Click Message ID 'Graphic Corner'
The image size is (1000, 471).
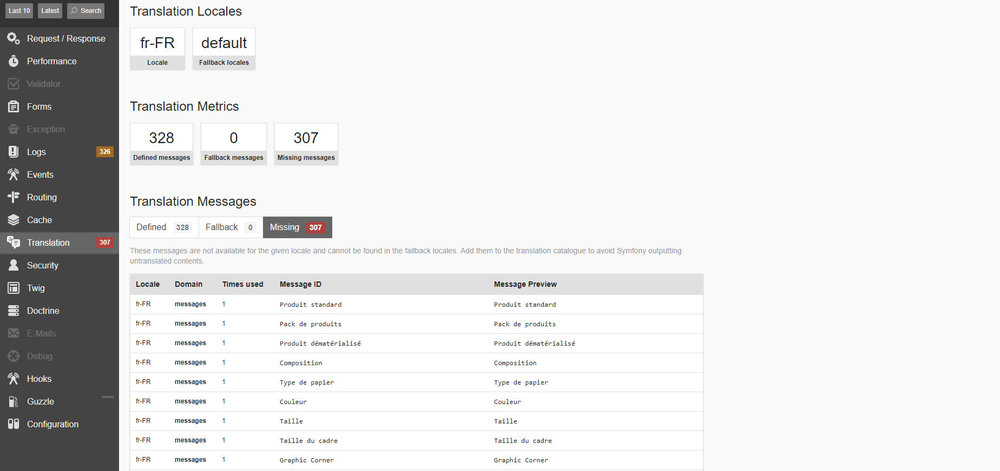[307, 460]
